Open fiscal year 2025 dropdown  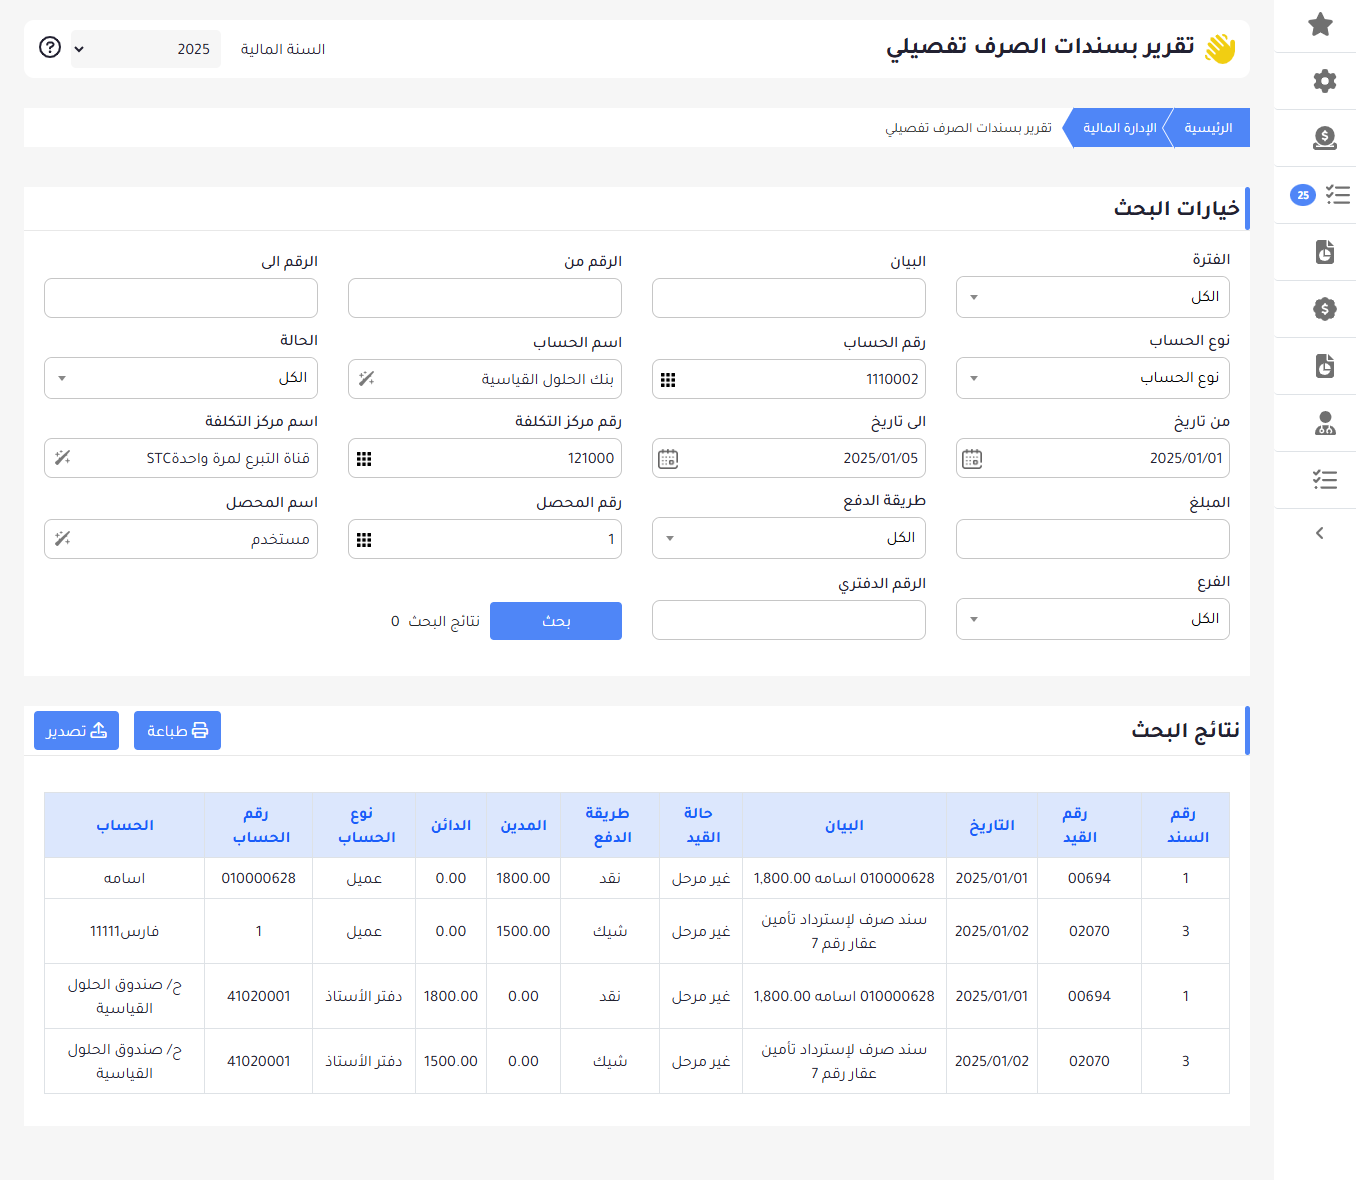146,49
